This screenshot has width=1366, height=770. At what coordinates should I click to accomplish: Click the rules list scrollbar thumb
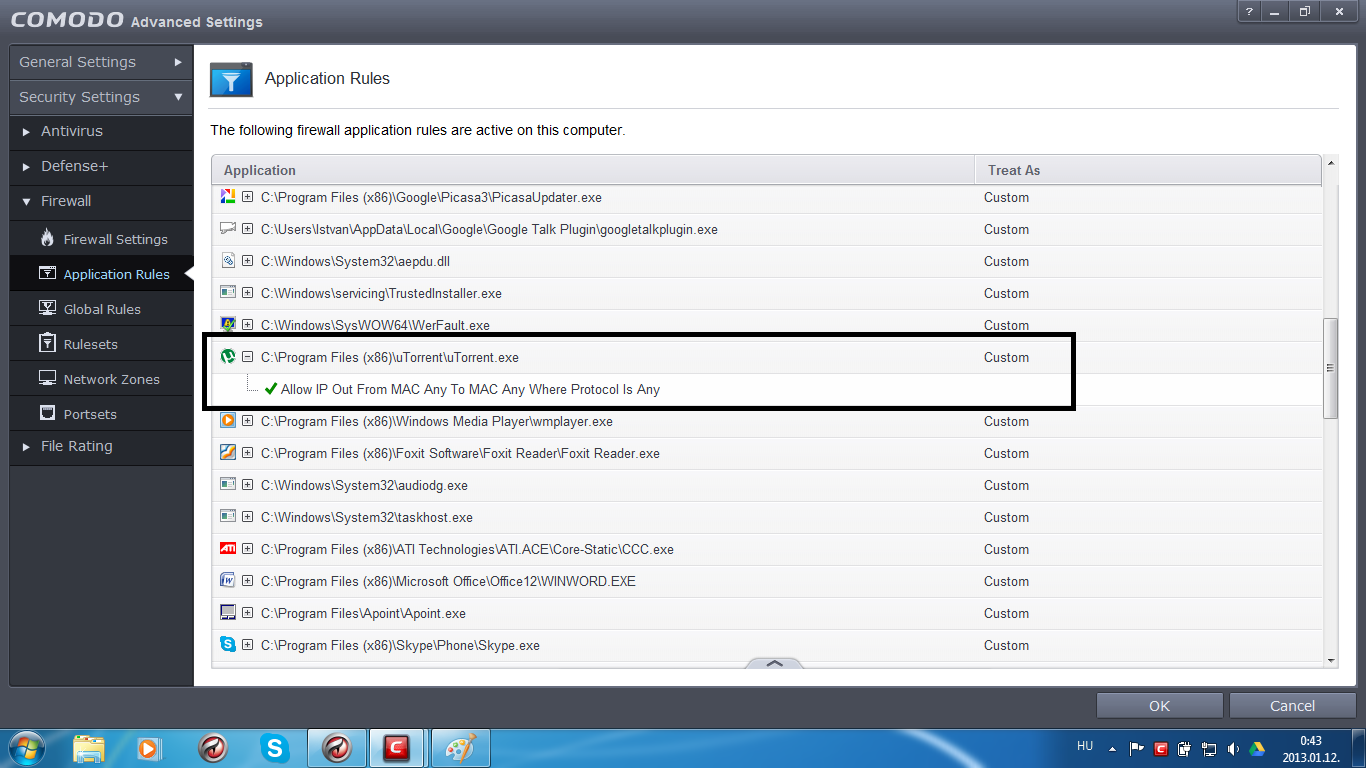[x=1330, y=368]
